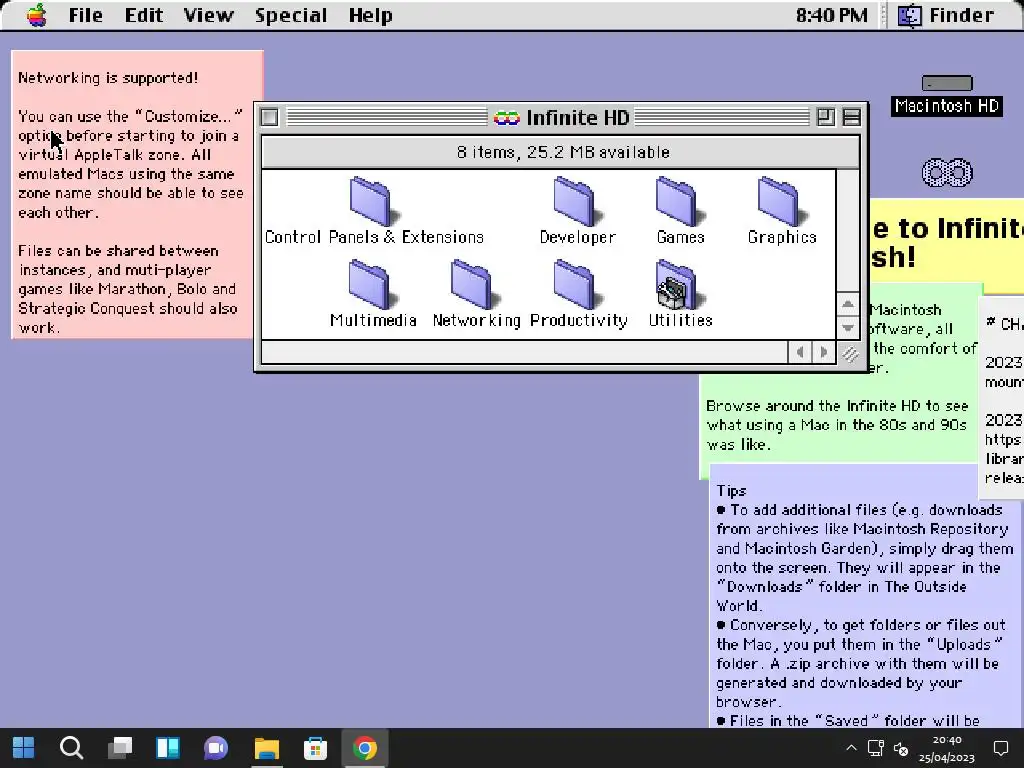
Task: Select the Utilities folder icon
Action: (680, 285)
